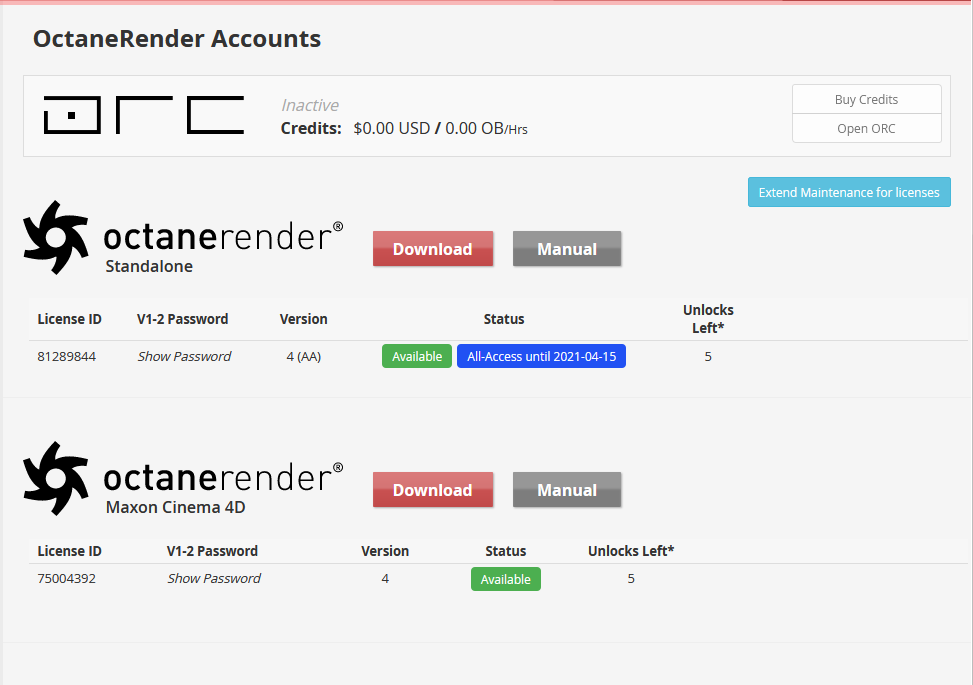
Task: Click the credits value $0.00 USD
Action: pyautogui.click(x=392, y=128)
